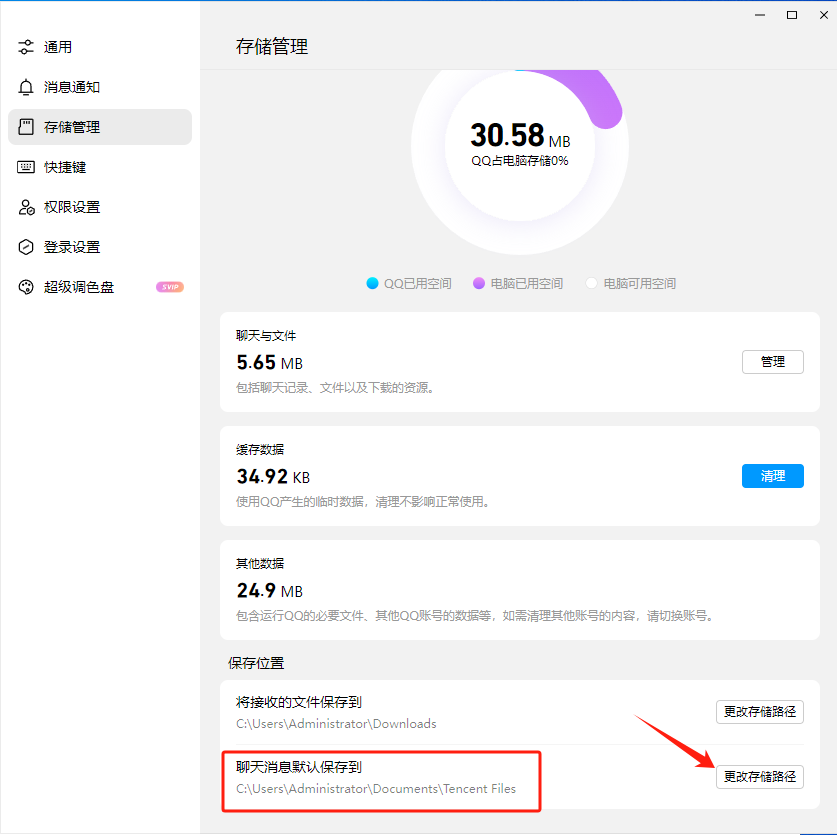Click the white 电脑可用空间 legend dot

coord(591,283)
